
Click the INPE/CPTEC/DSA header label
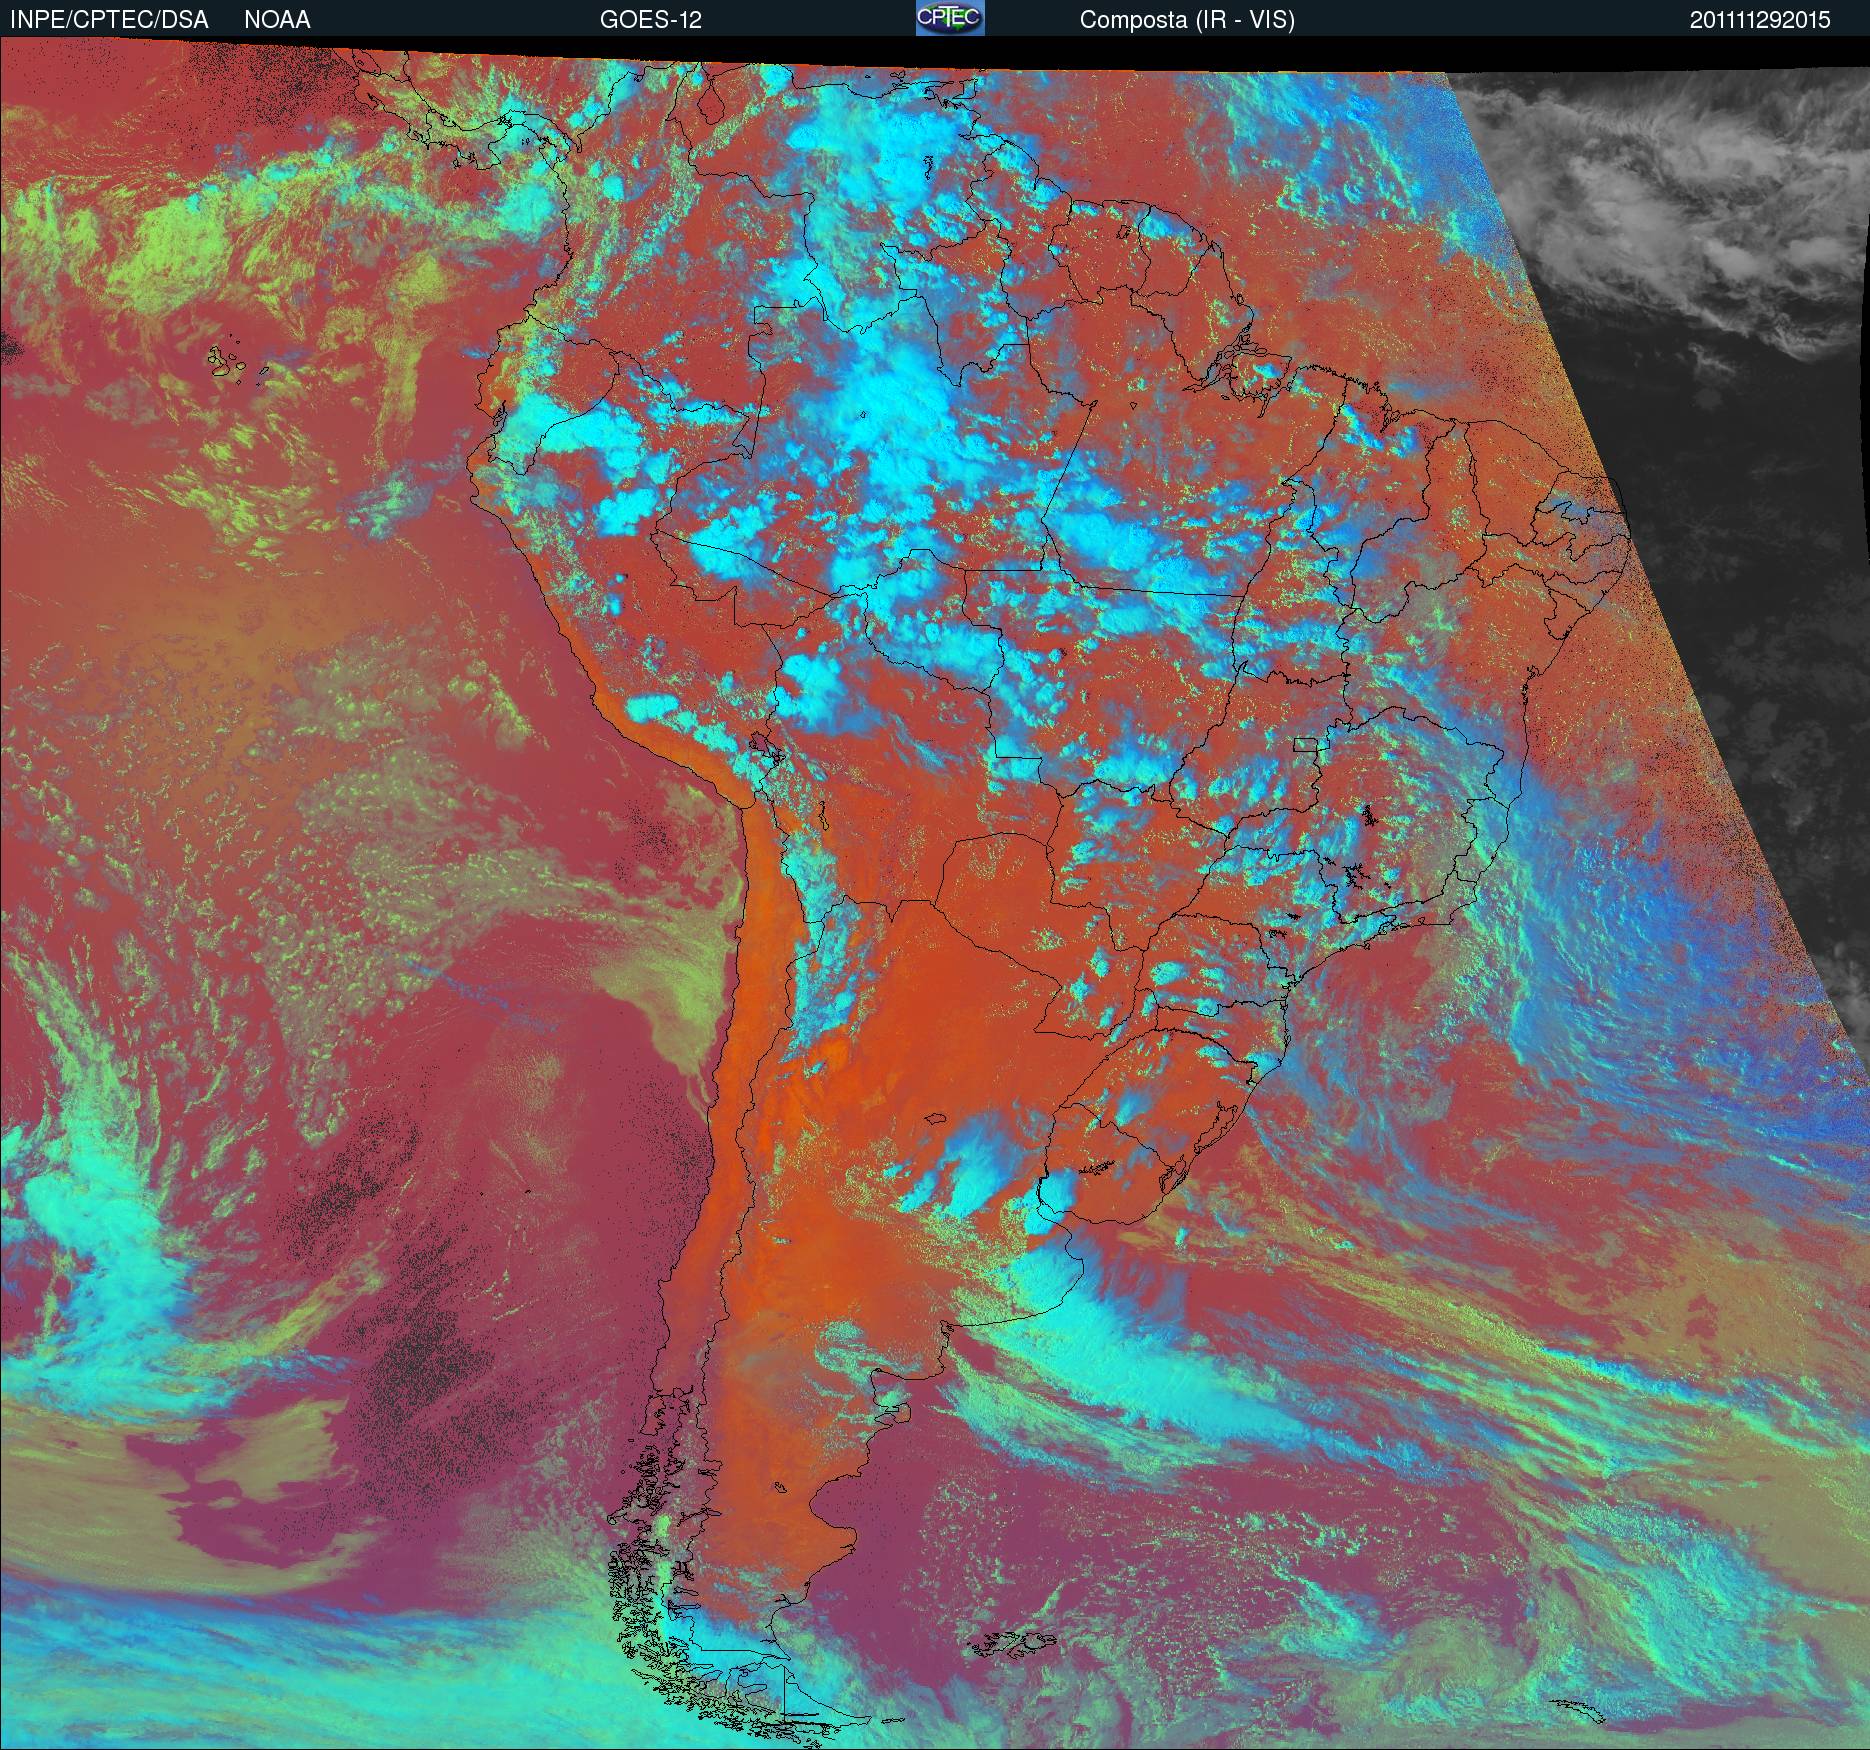coord(109,20)
